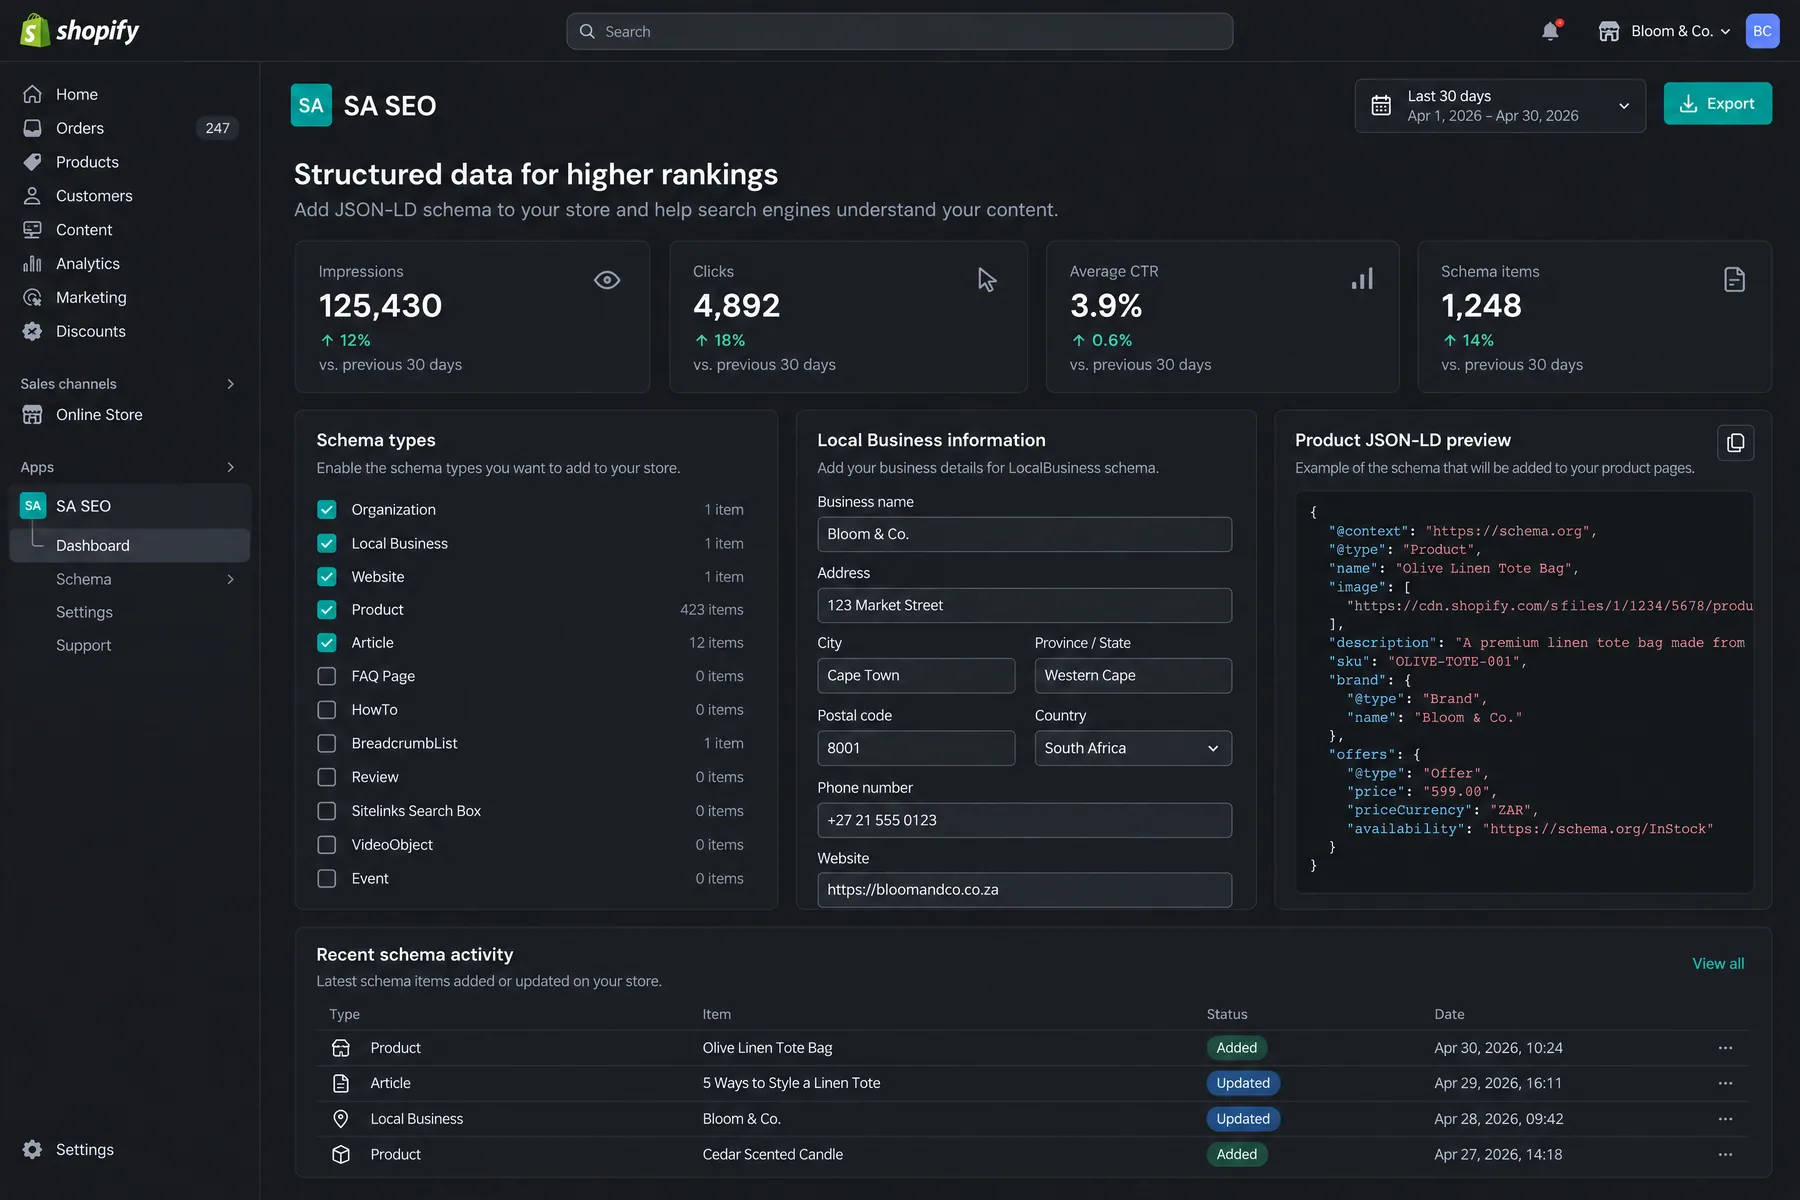Copy the JSON-LD preview code
Screen dimensions: 1800x1200
click(x=1735, y=443)
